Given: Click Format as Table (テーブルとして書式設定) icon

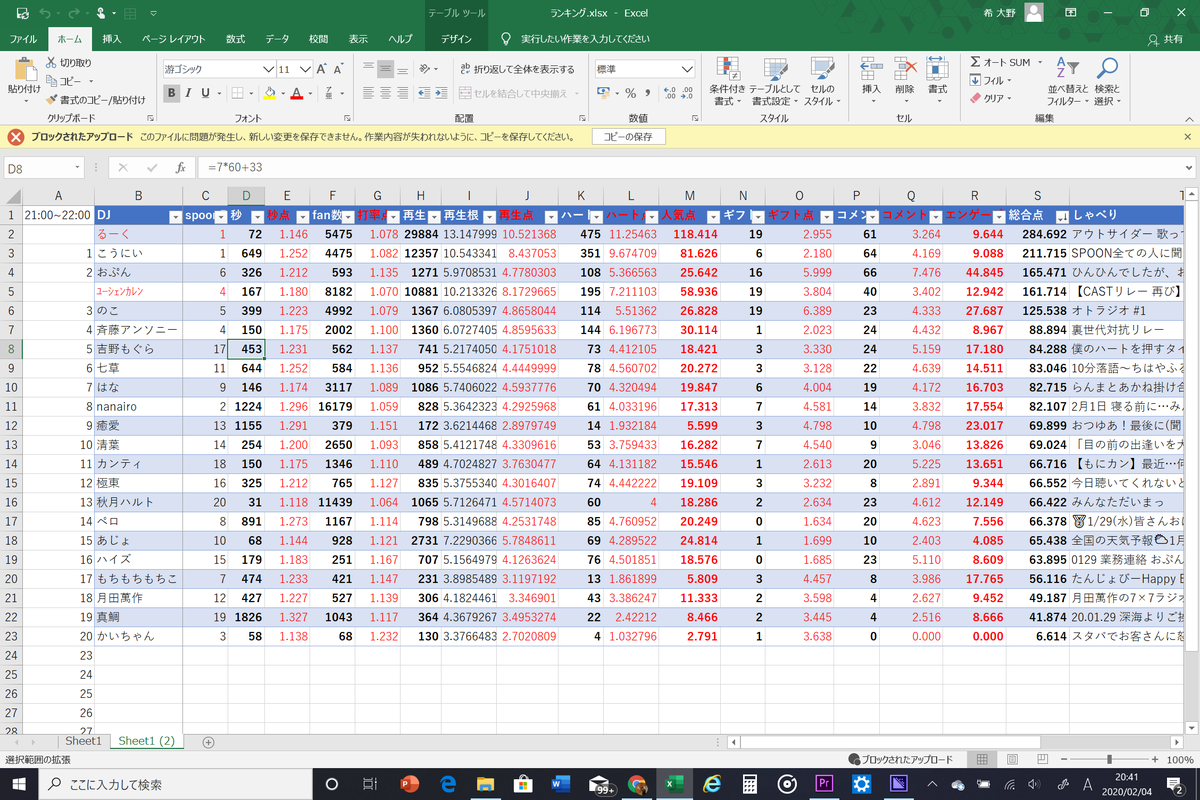Looking at the screenshot, I should coord(775,69).
